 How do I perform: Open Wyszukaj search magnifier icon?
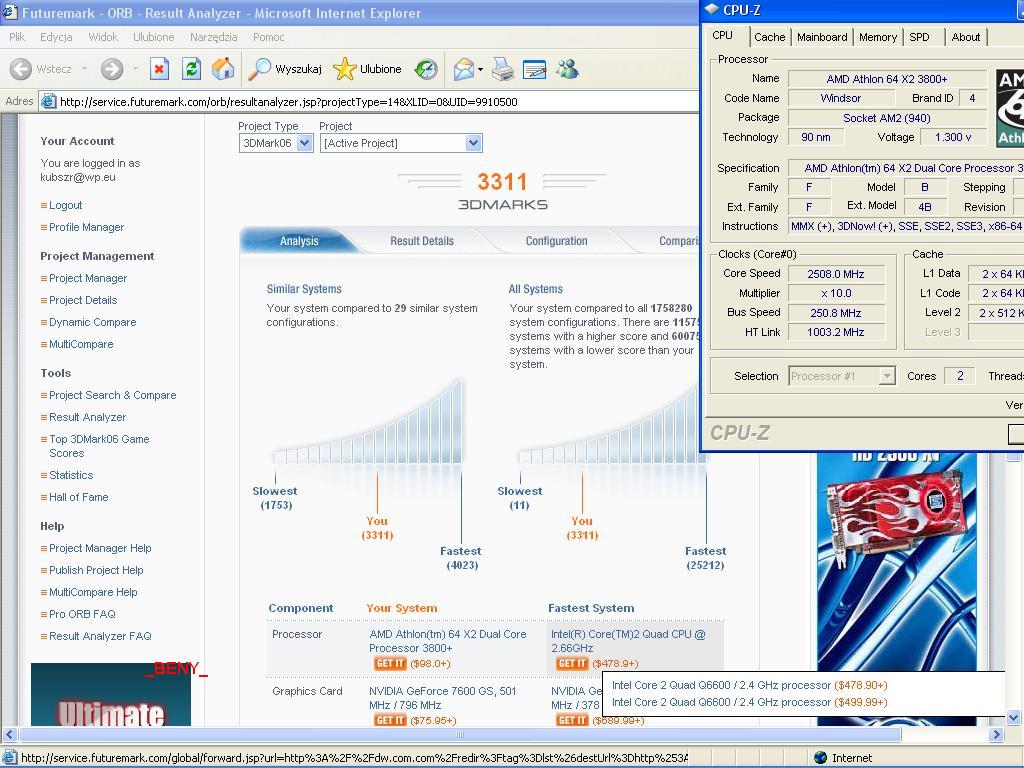(x=259, y=69)
